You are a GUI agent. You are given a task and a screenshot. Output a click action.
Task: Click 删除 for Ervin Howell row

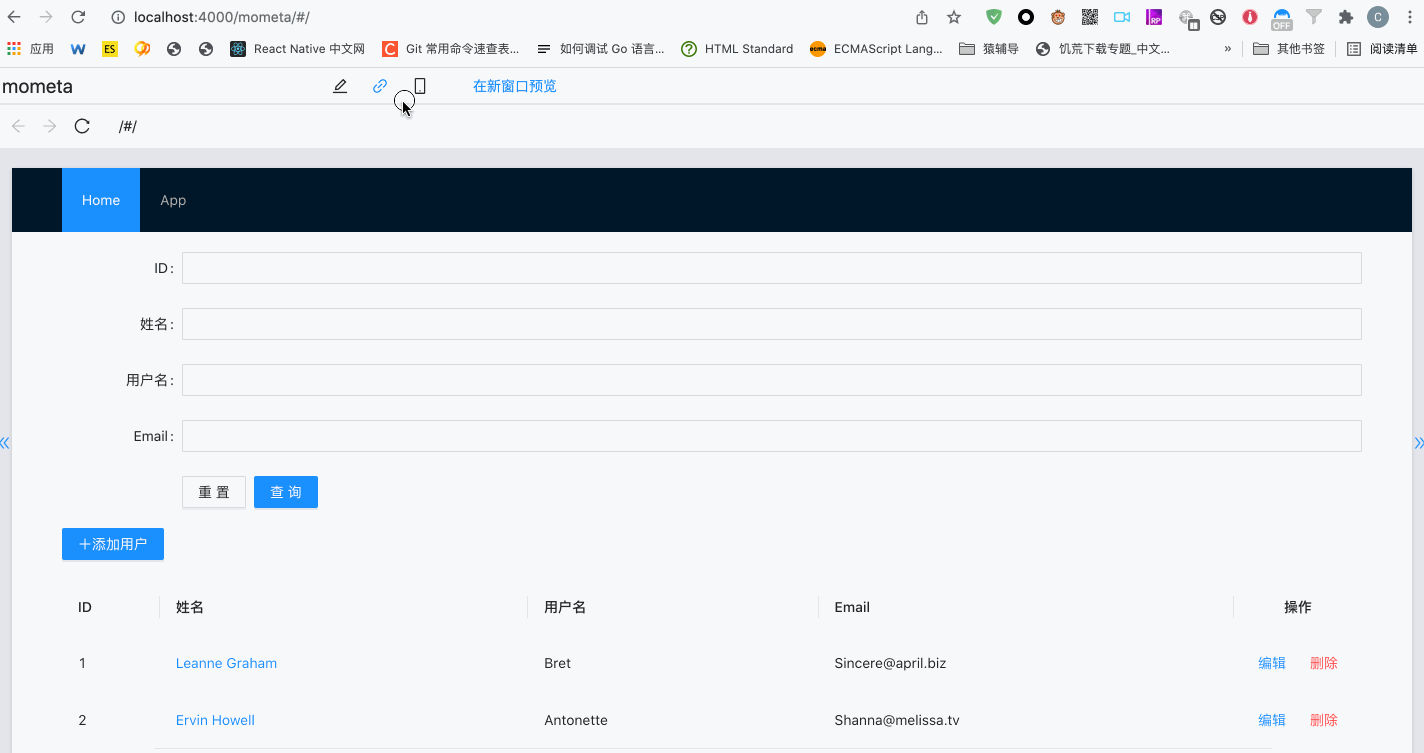(x=1324, y=720)
